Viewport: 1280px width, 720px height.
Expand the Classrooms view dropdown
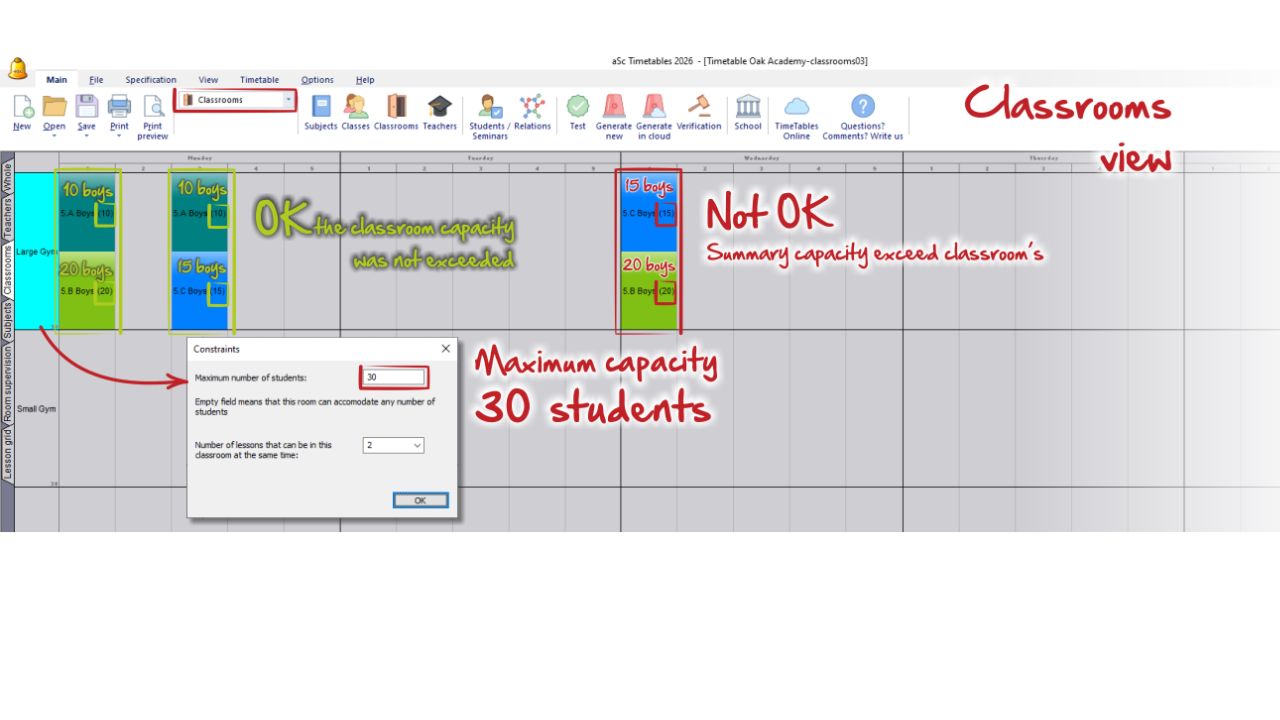(289, 100)
